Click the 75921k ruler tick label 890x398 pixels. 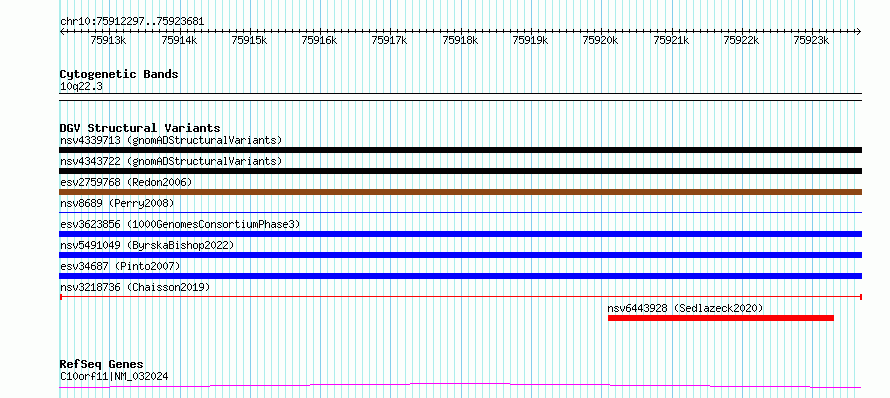[671, 40]
